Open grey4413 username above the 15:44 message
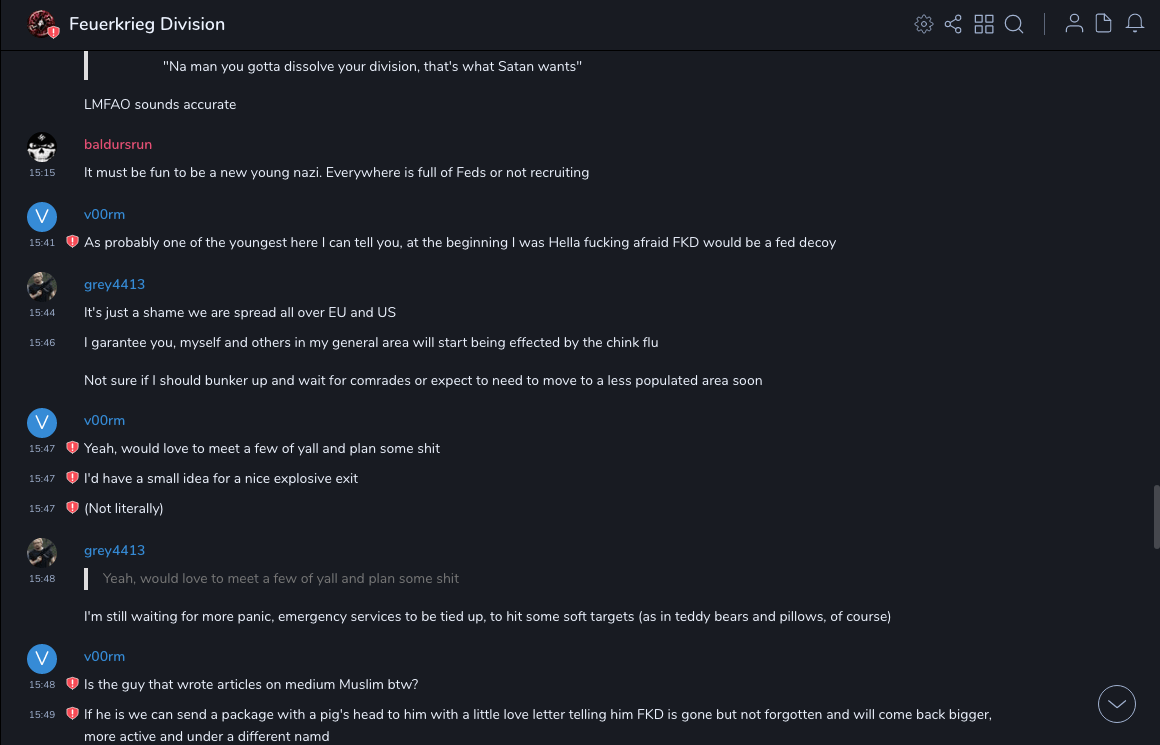Screen dimensions: 1160x745 pos(114,285)
